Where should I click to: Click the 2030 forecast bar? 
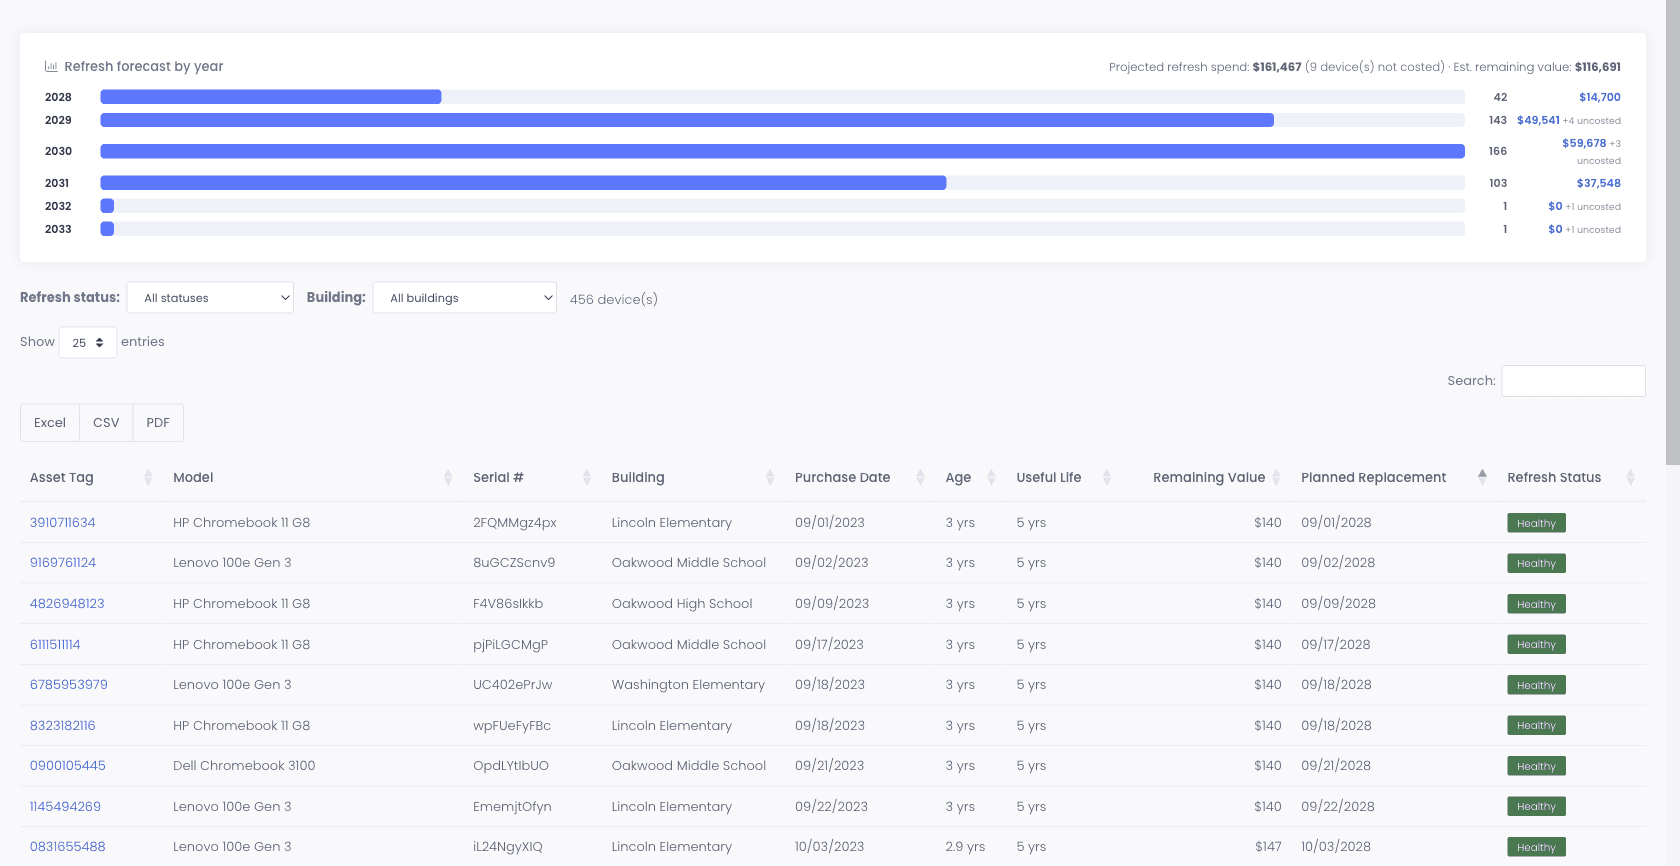coord(782,151)
